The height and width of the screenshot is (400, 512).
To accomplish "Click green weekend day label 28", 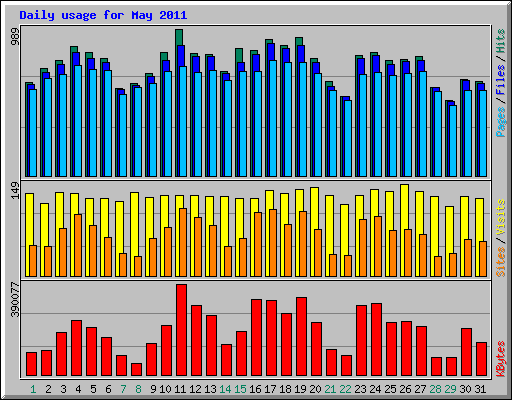I will [x=435, y=389].
